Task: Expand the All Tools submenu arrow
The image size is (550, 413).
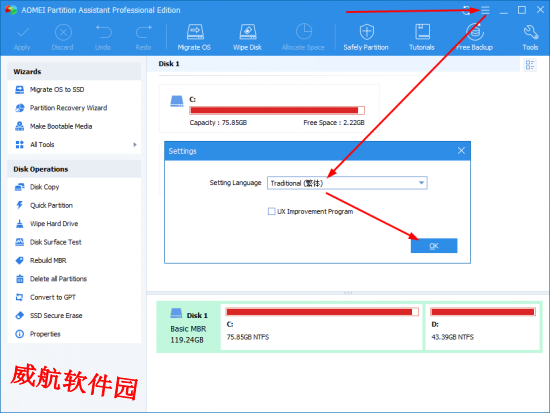Action: click(135, 145)
